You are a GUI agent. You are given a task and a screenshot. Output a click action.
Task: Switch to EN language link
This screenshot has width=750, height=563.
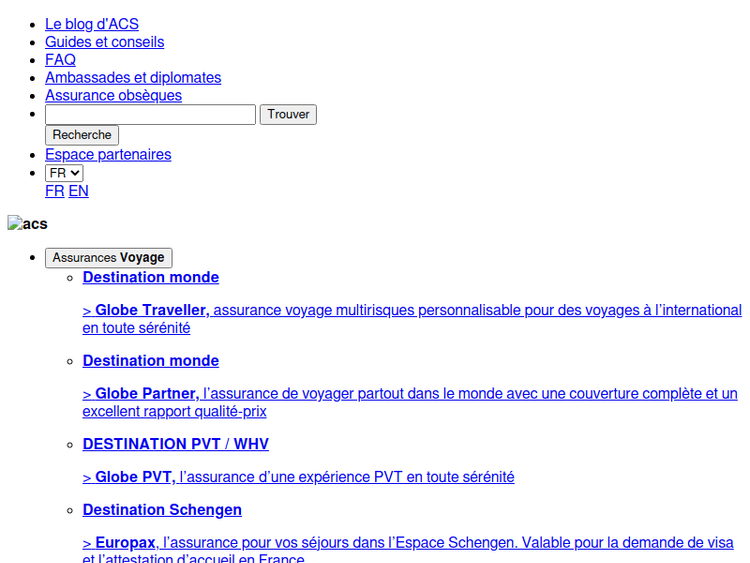pyautogui.click(x=78, y=191)
